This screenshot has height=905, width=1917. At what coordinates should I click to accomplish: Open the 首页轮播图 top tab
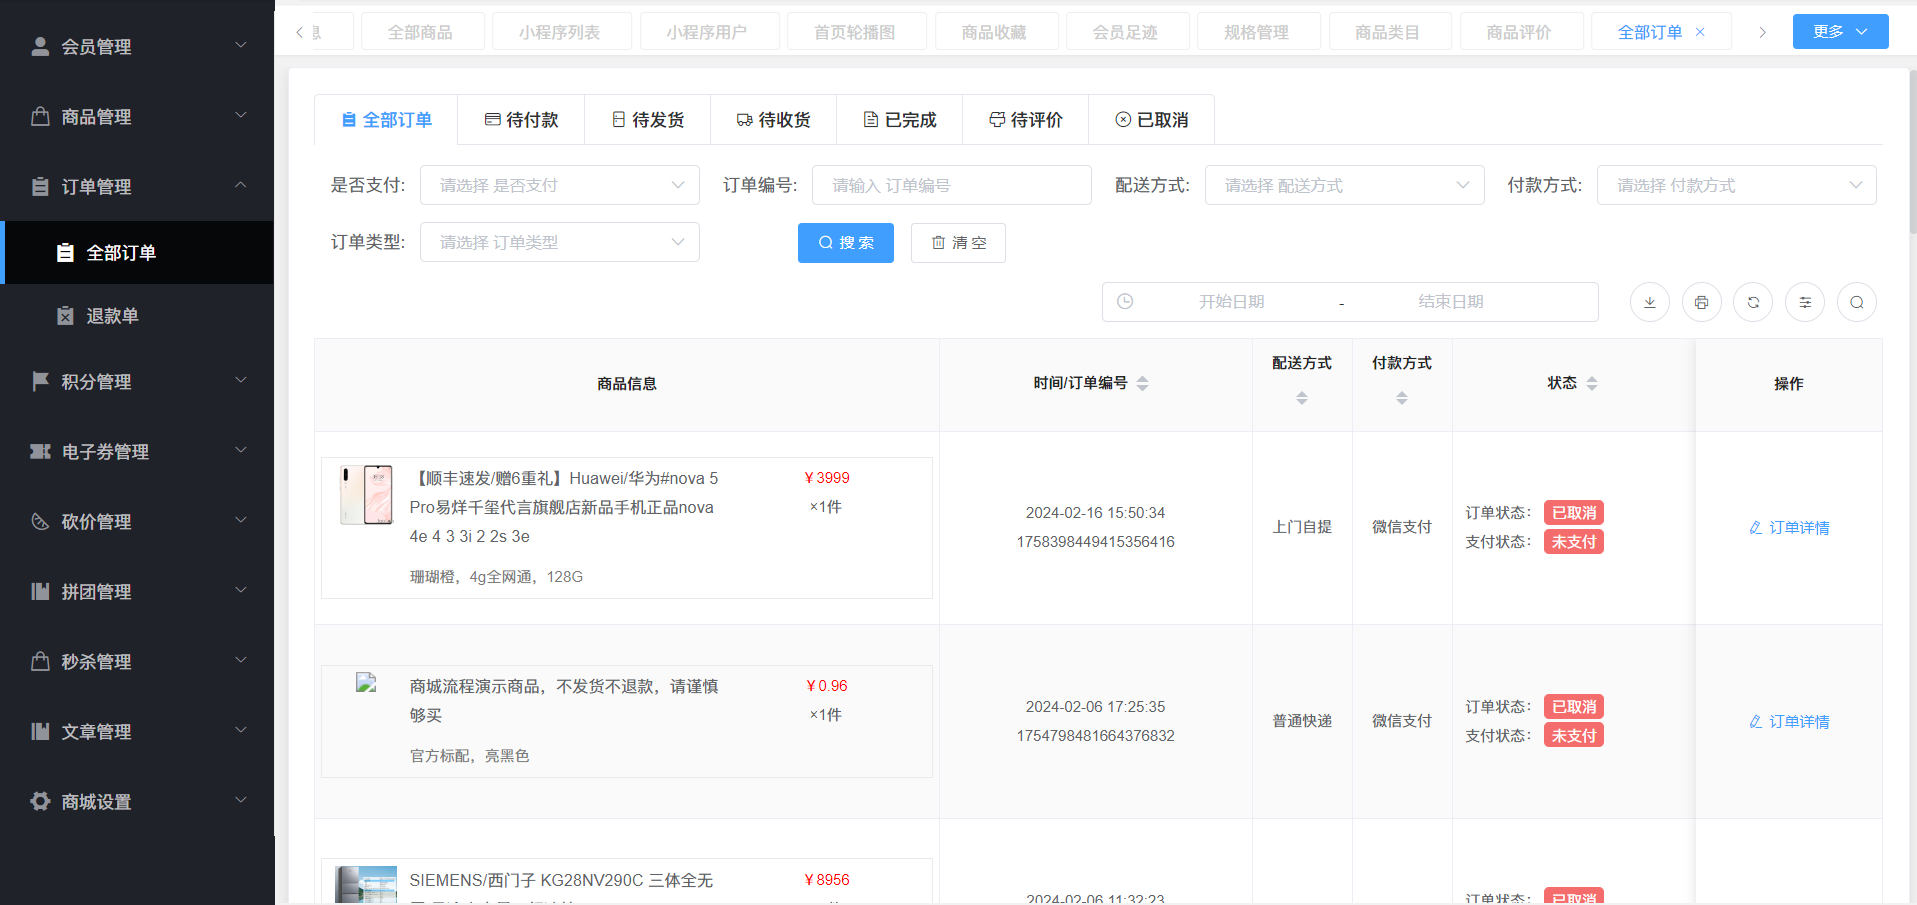(856, 32)
